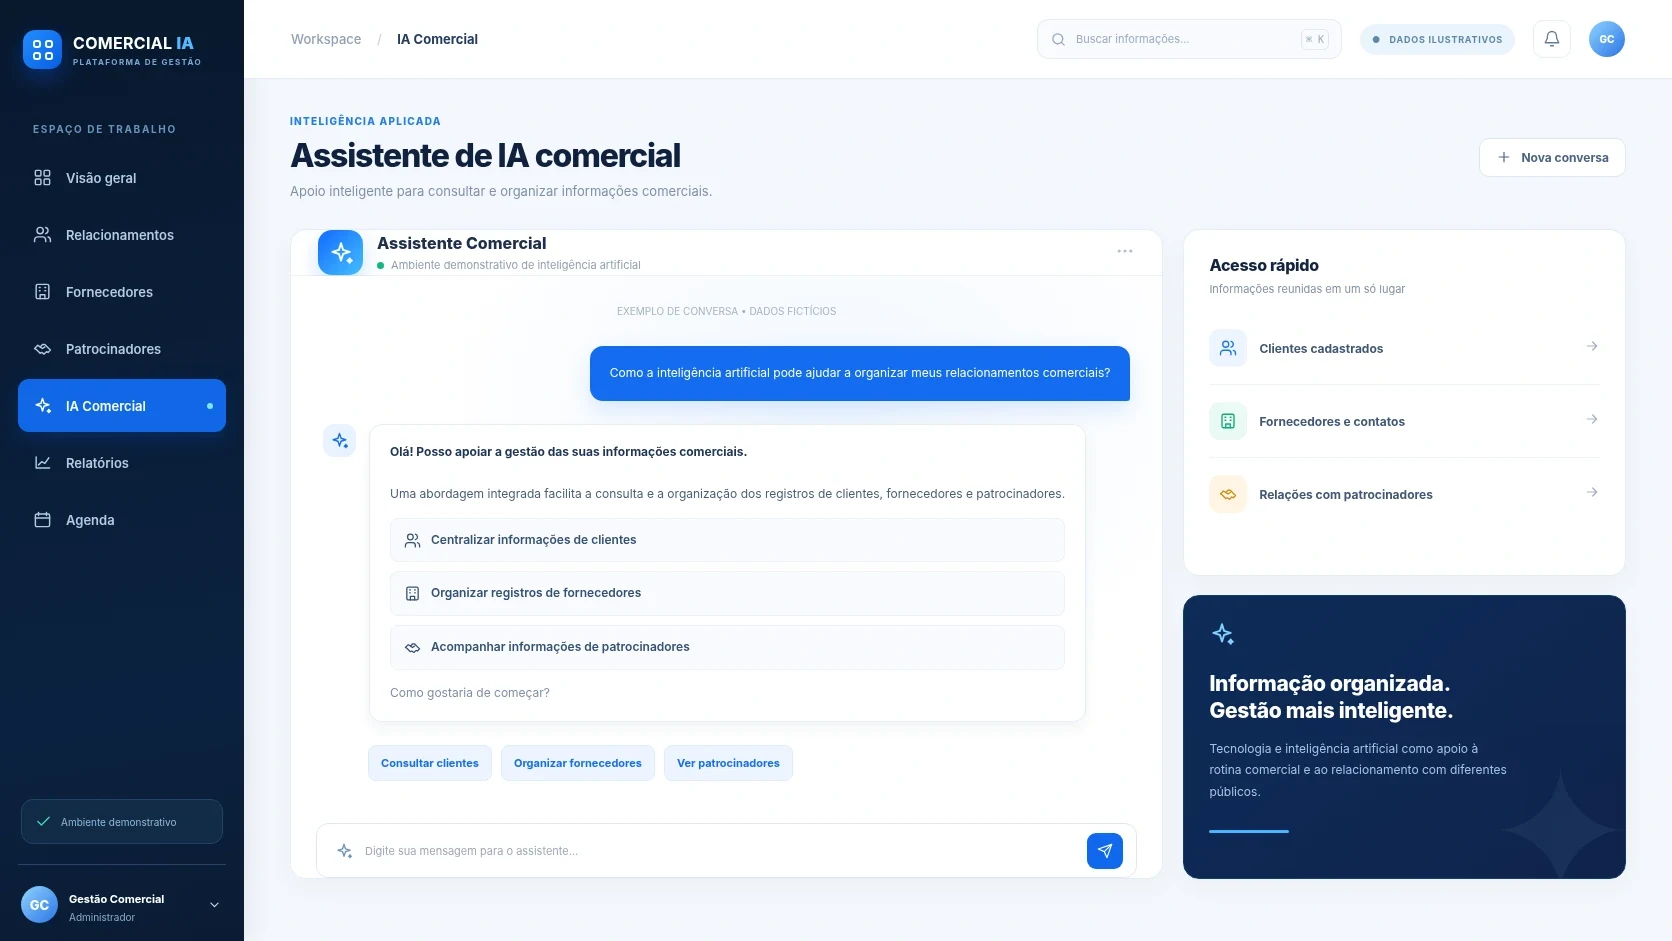Open the chat options three-dot menu

pos(1125,251)
